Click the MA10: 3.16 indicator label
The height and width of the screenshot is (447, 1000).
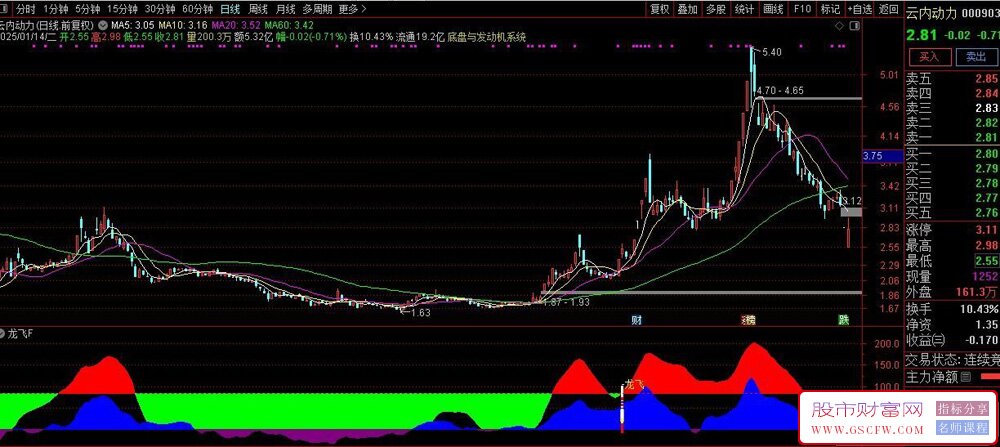[183, 25]
